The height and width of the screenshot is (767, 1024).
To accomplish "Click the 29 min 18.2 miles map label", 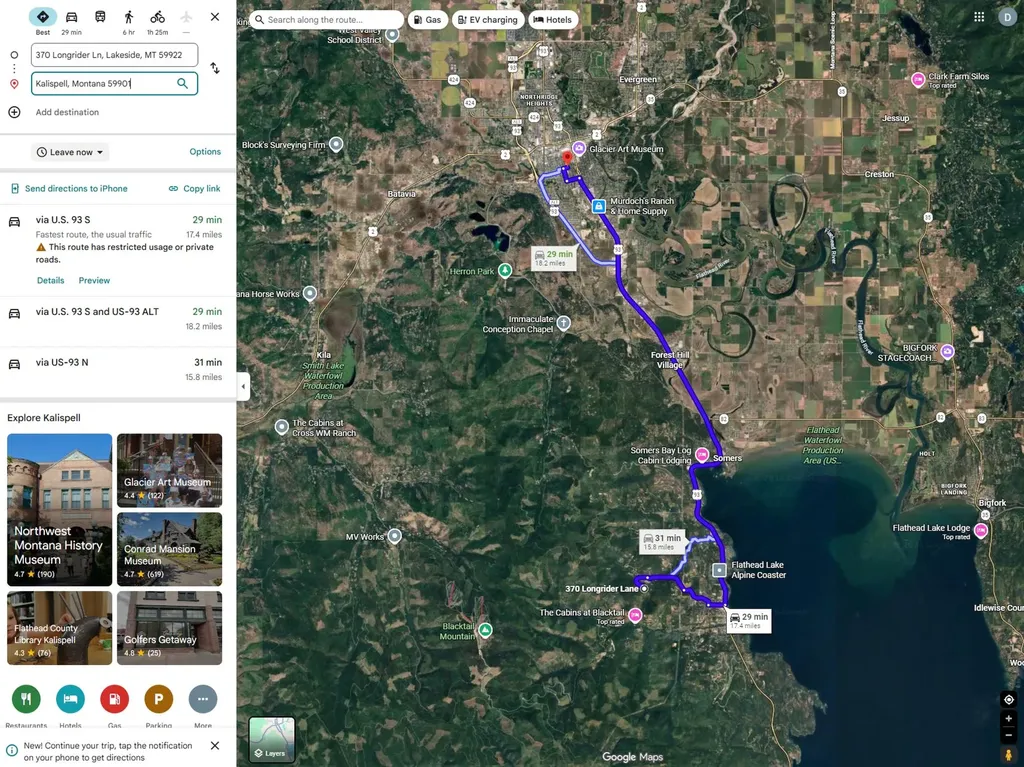I will (554, 258).
